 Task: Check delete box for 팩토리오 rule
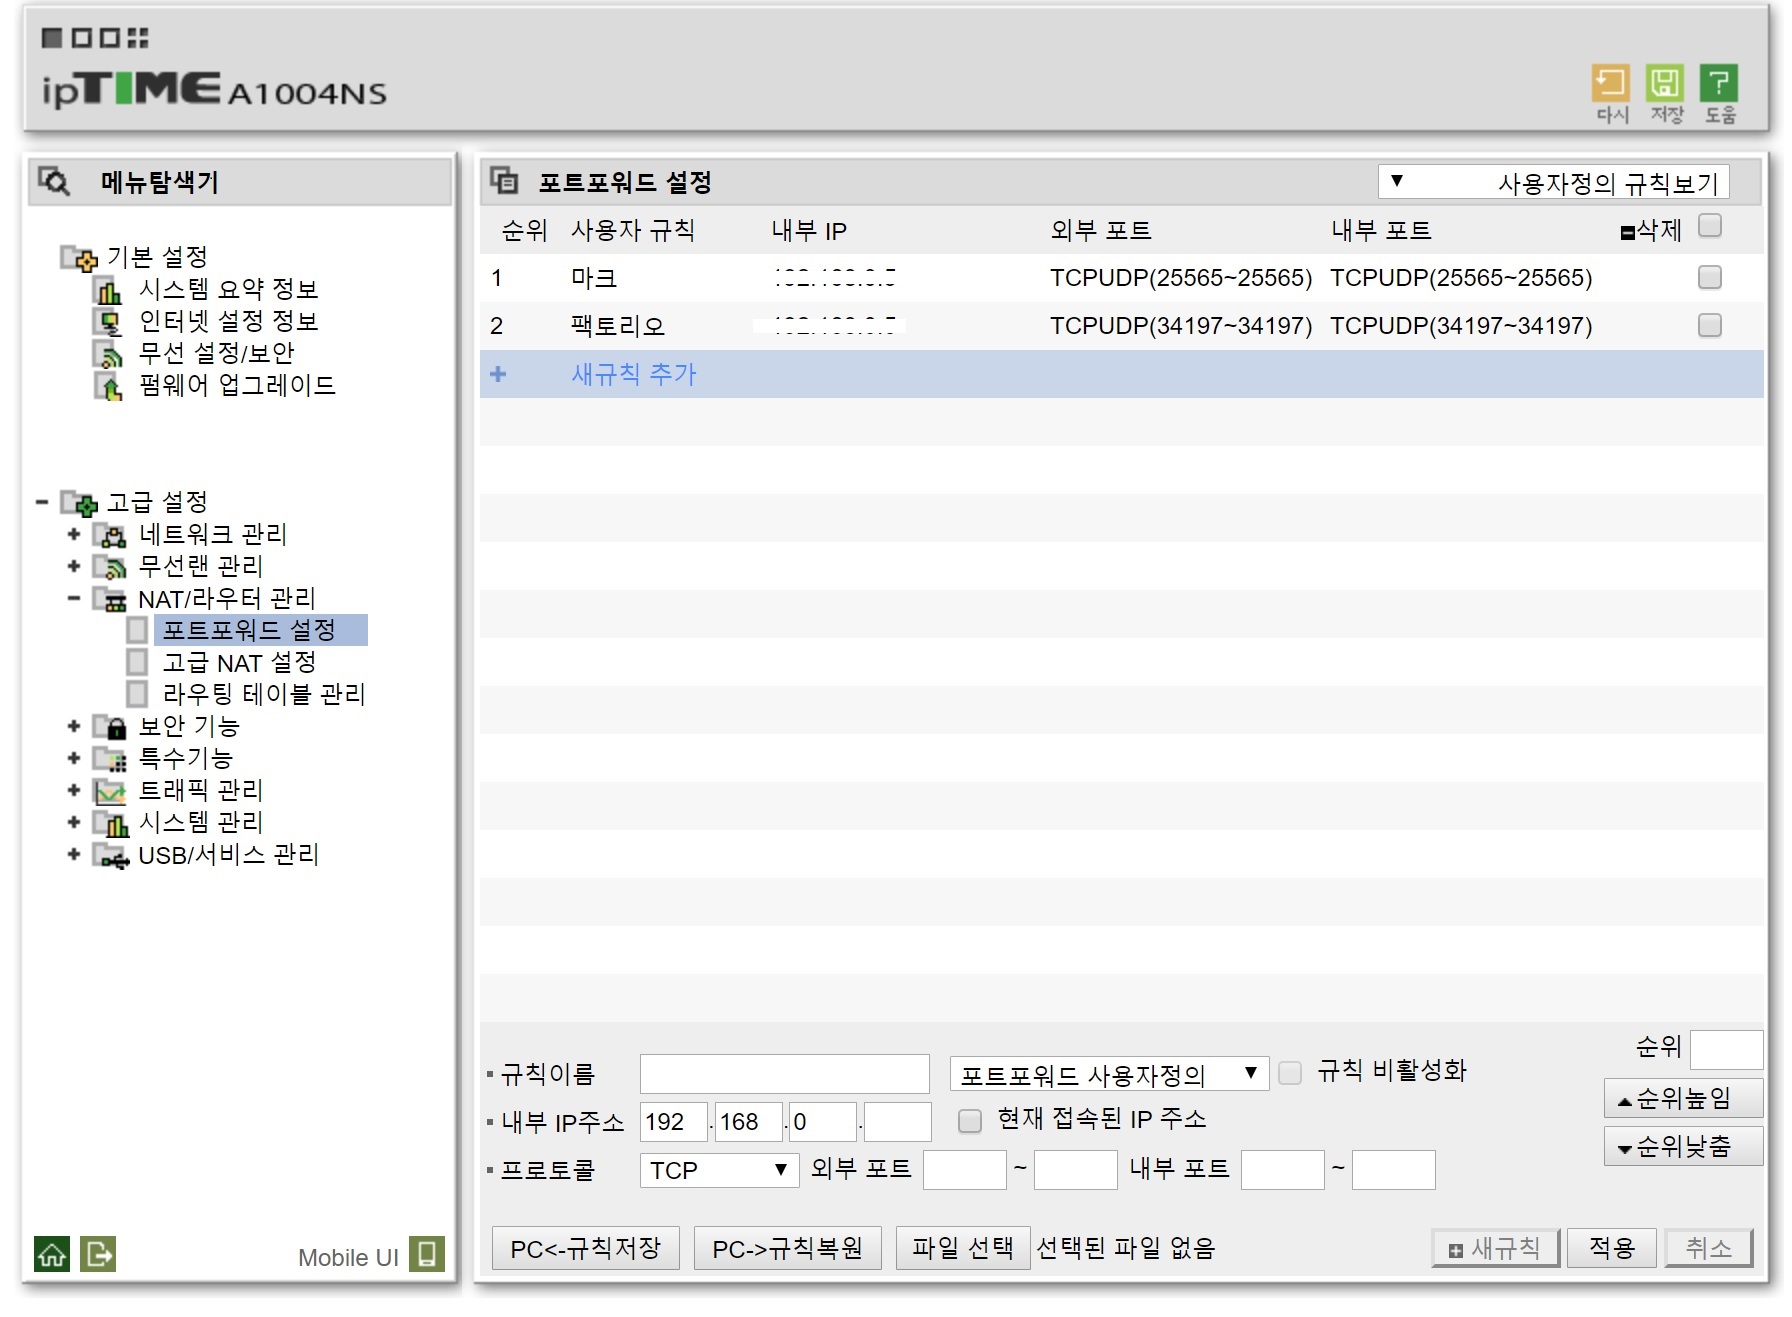click(x=1710, y=325)
